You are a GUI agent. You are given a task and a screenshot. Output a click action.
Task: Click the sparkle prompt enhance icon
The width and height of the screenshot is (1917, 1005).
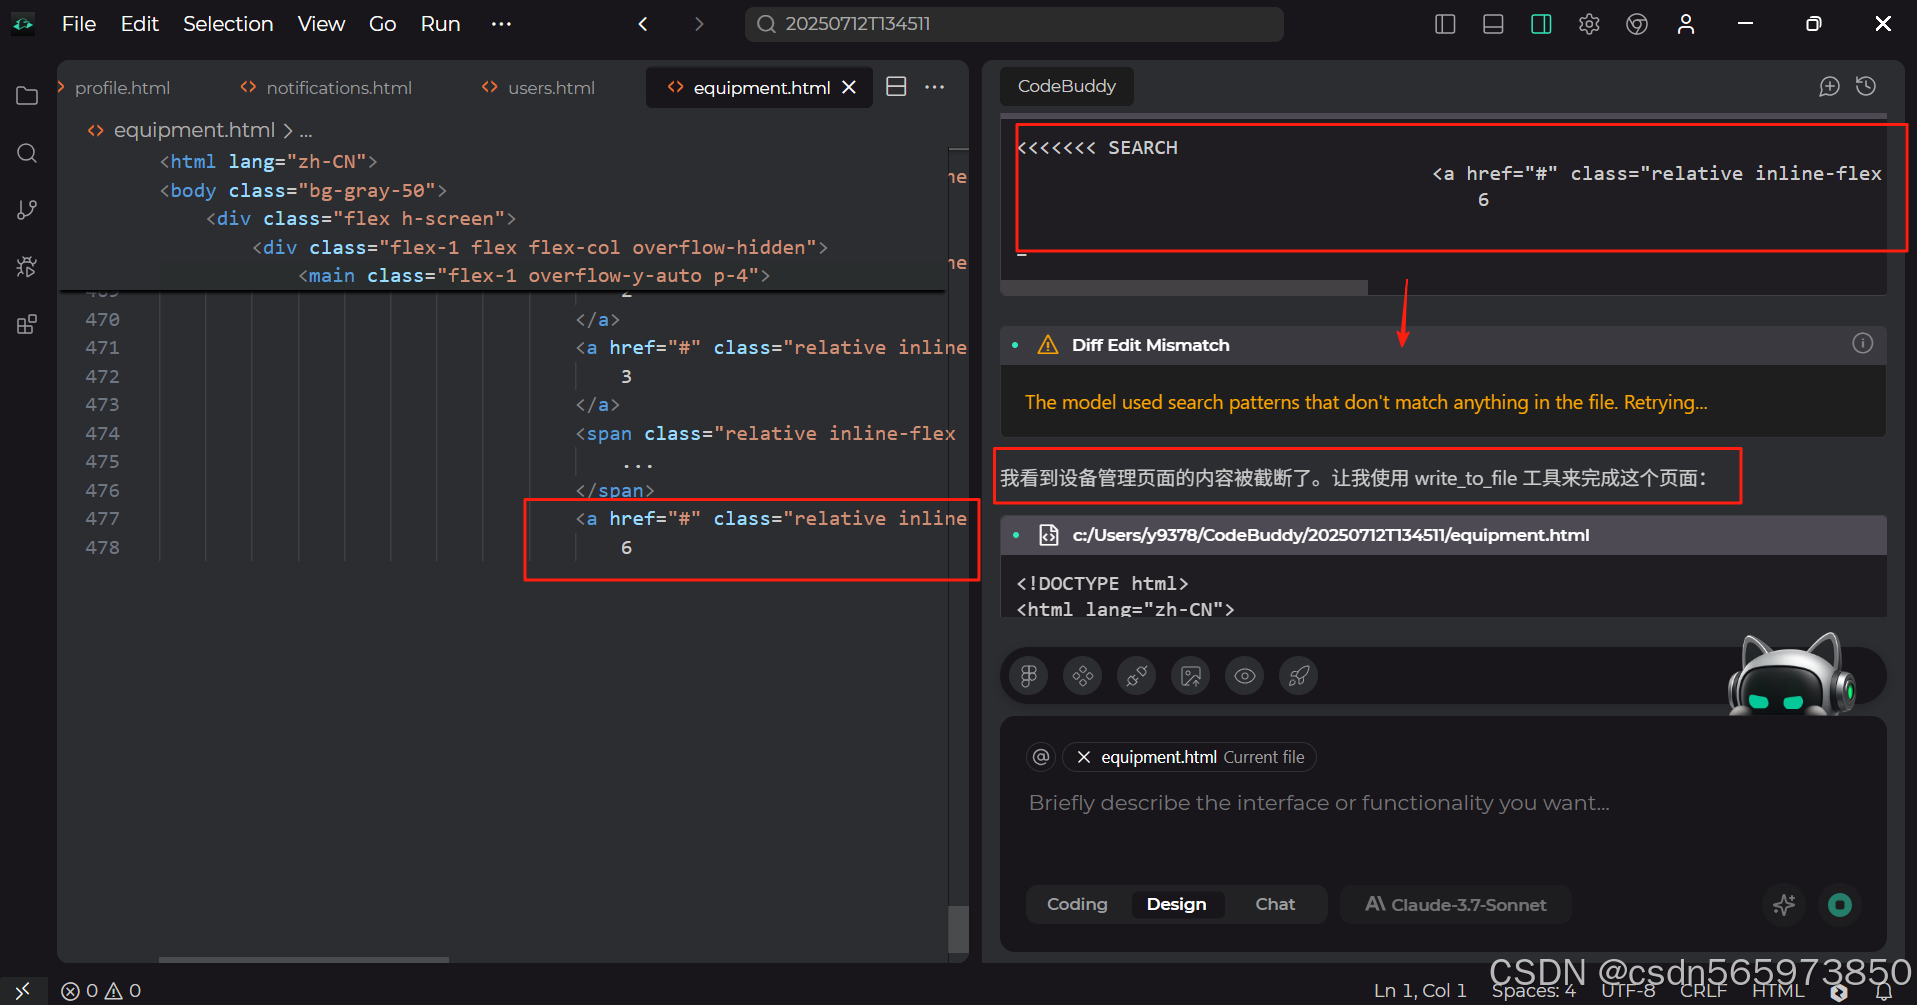coord(1784,905)
